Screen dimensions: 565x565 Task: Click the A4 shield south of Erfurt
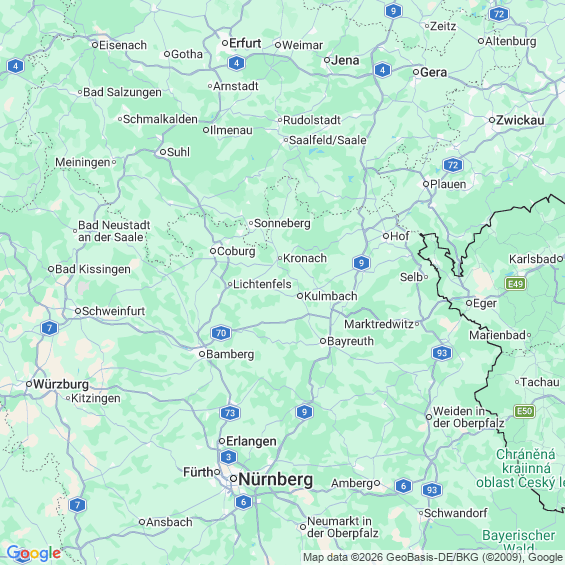tap(236, 63)
